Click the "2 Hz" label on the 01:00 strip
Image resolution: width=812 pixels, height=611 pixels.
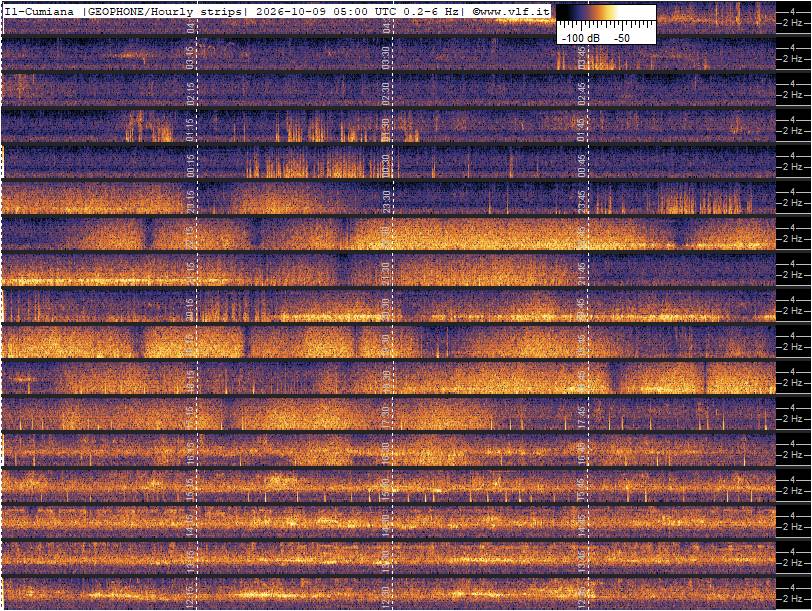tap(792, 131)
